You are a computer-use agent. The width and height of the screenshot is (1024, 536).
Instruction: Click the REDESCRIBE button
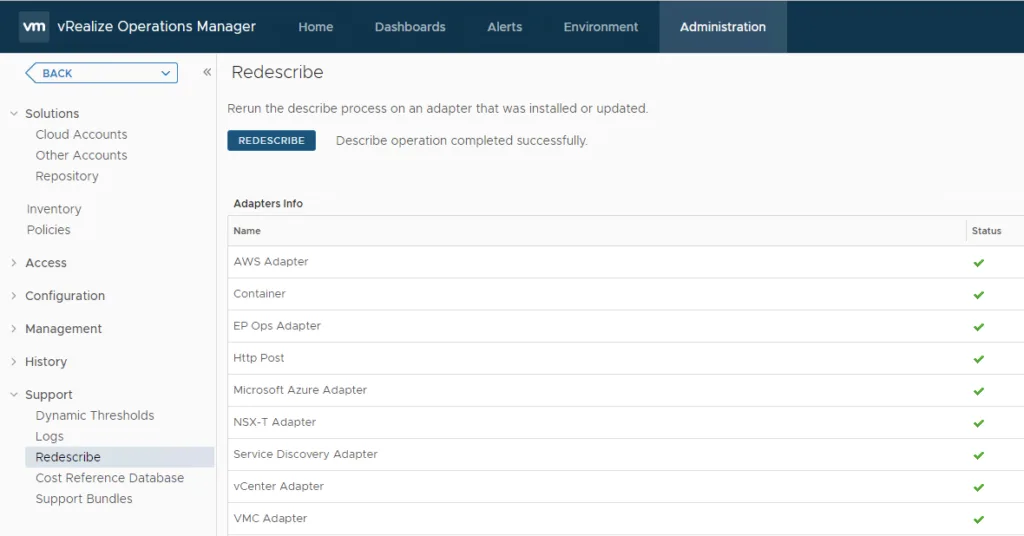click(272, 140)
